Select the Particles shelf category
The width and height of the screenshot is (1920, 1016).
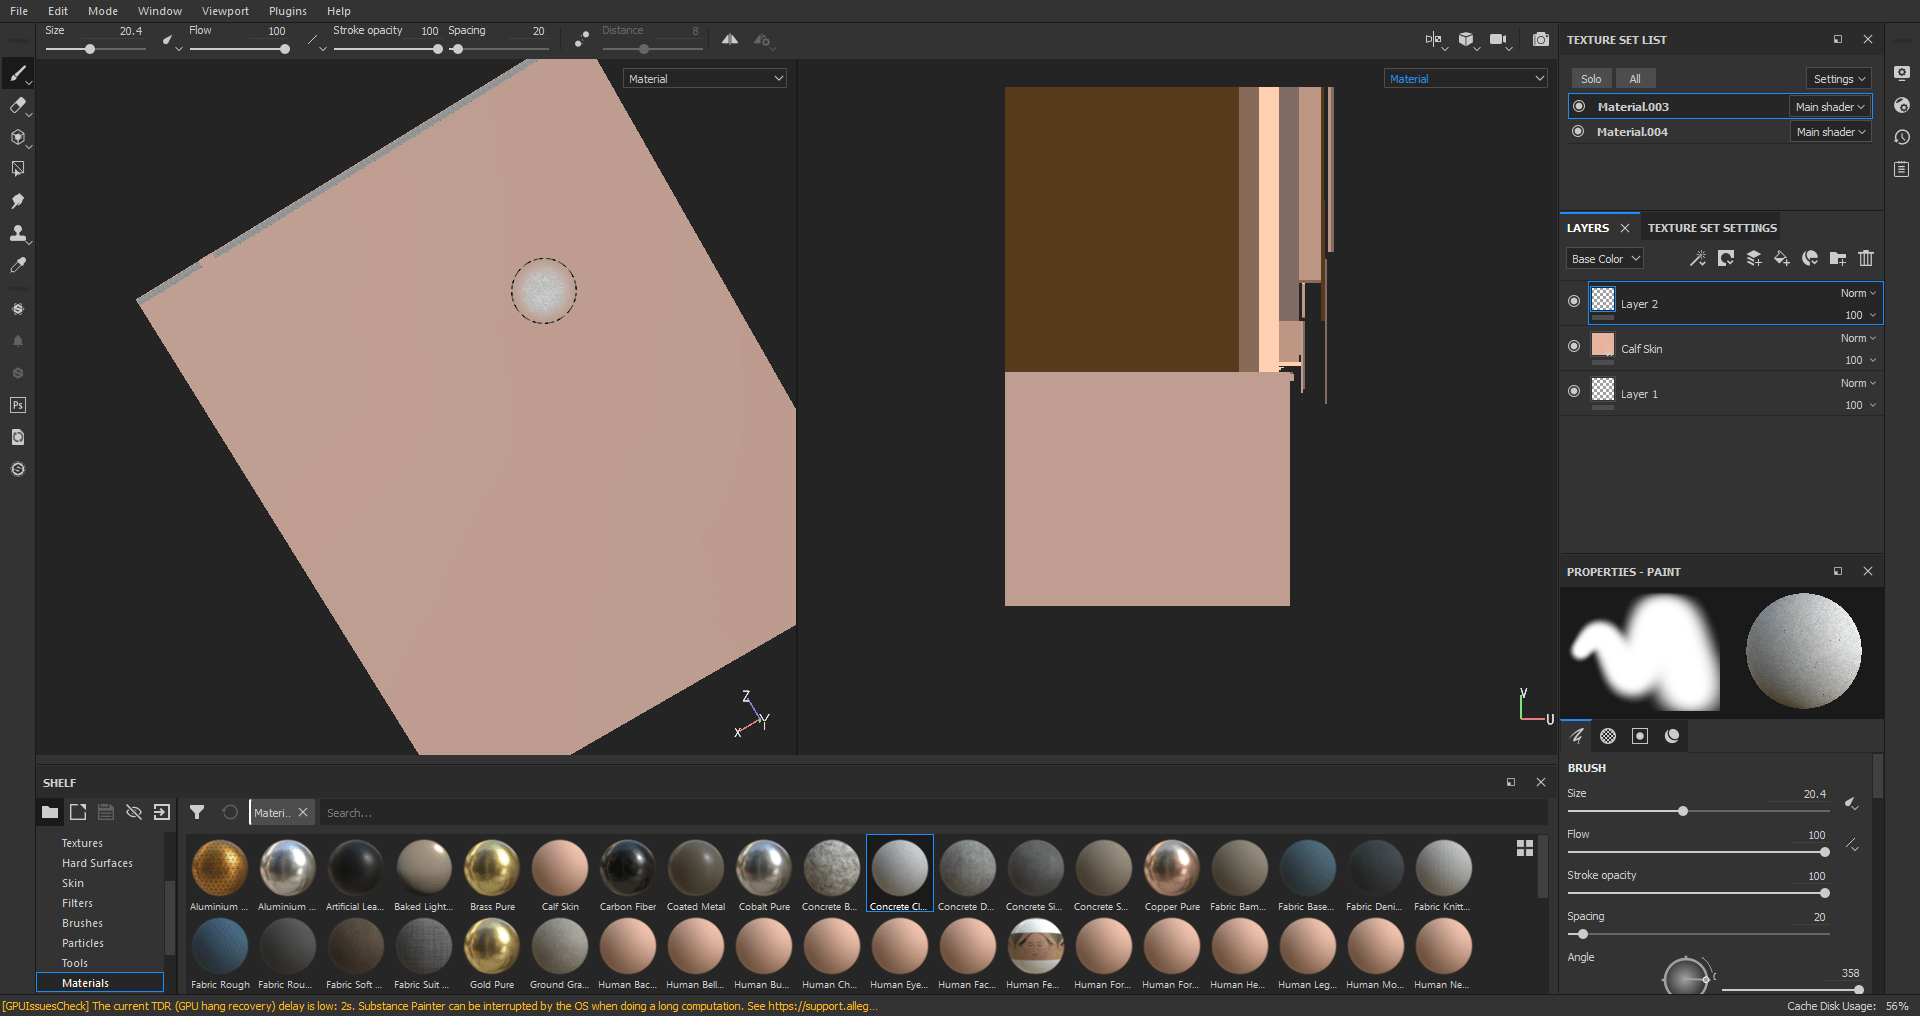83,943
